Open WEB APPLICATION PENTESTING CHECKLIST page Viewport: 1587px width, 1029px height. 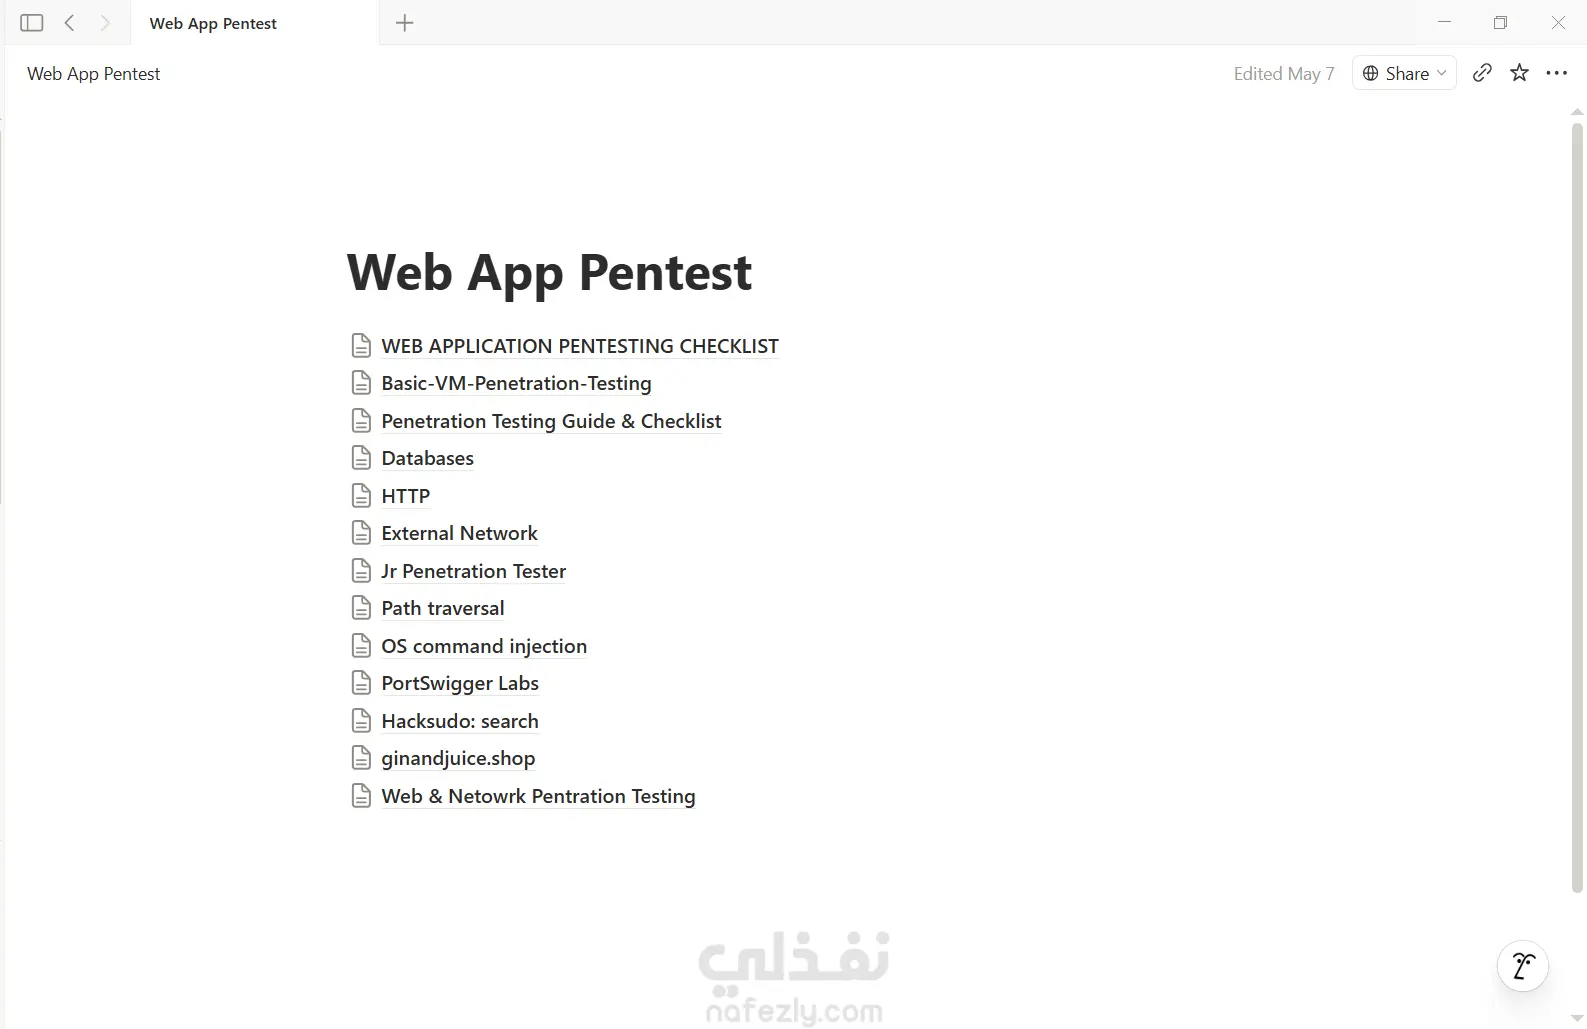point(580,346)
